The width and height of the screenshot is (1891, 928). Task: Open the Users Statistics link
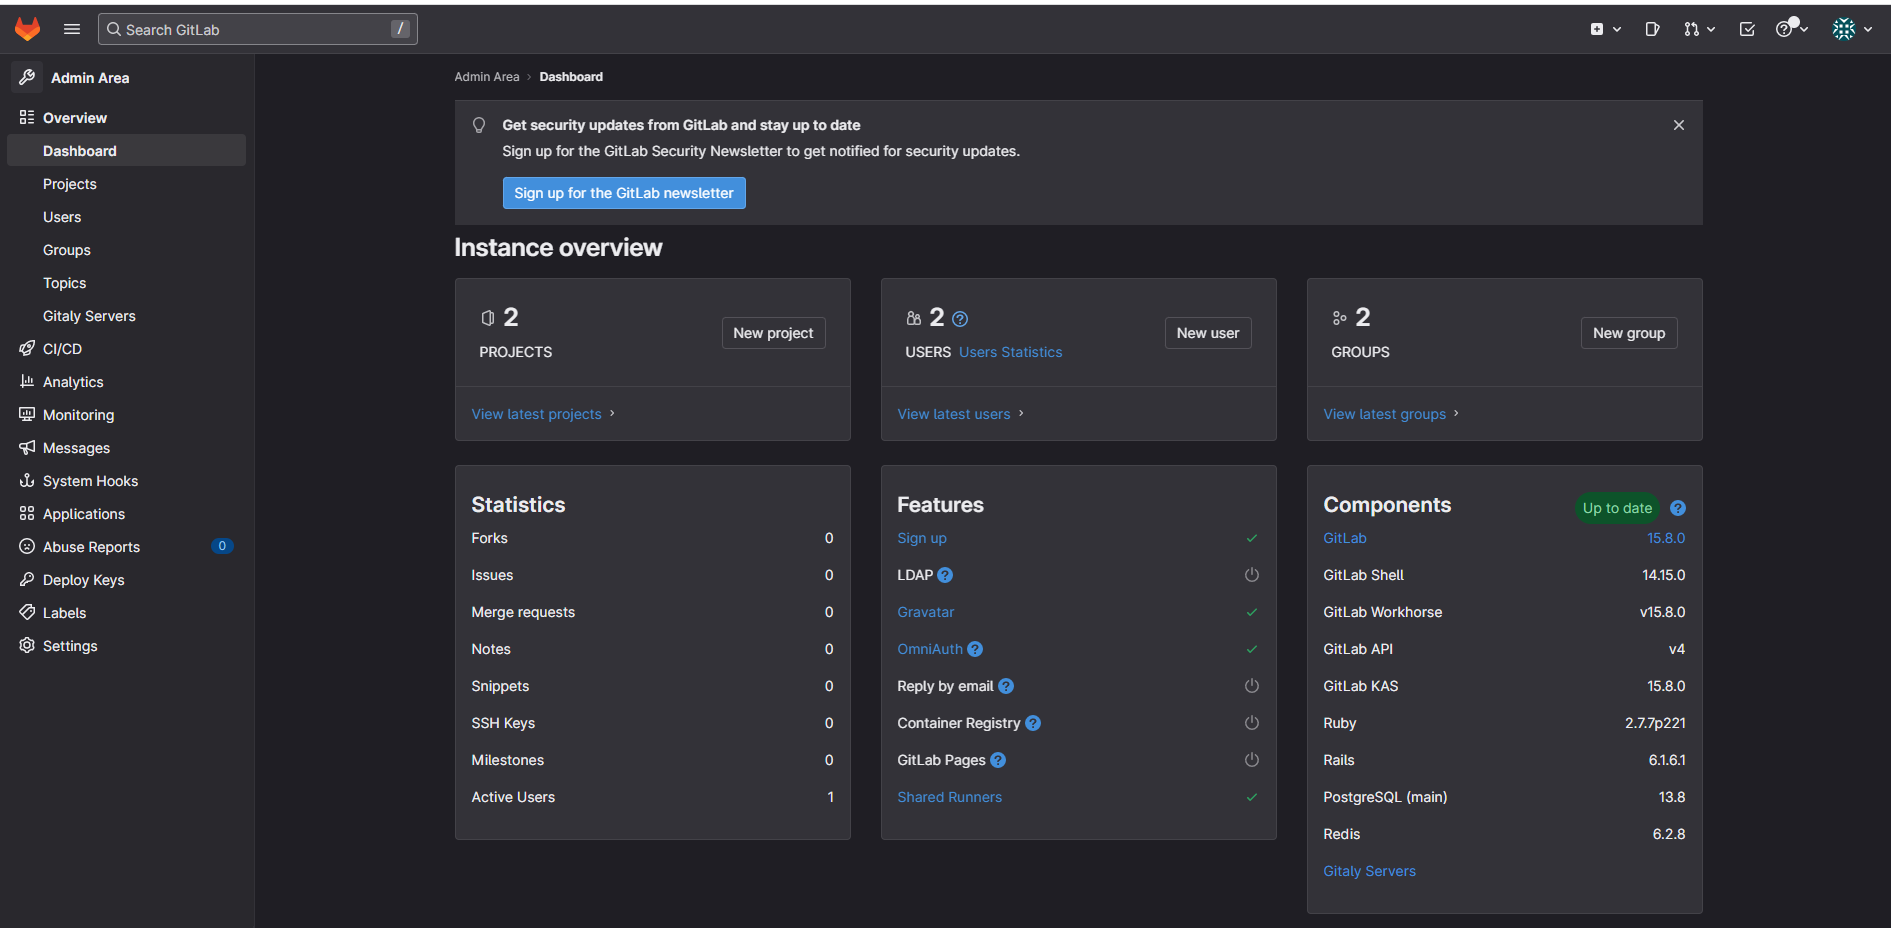(x=1010, y=352)
